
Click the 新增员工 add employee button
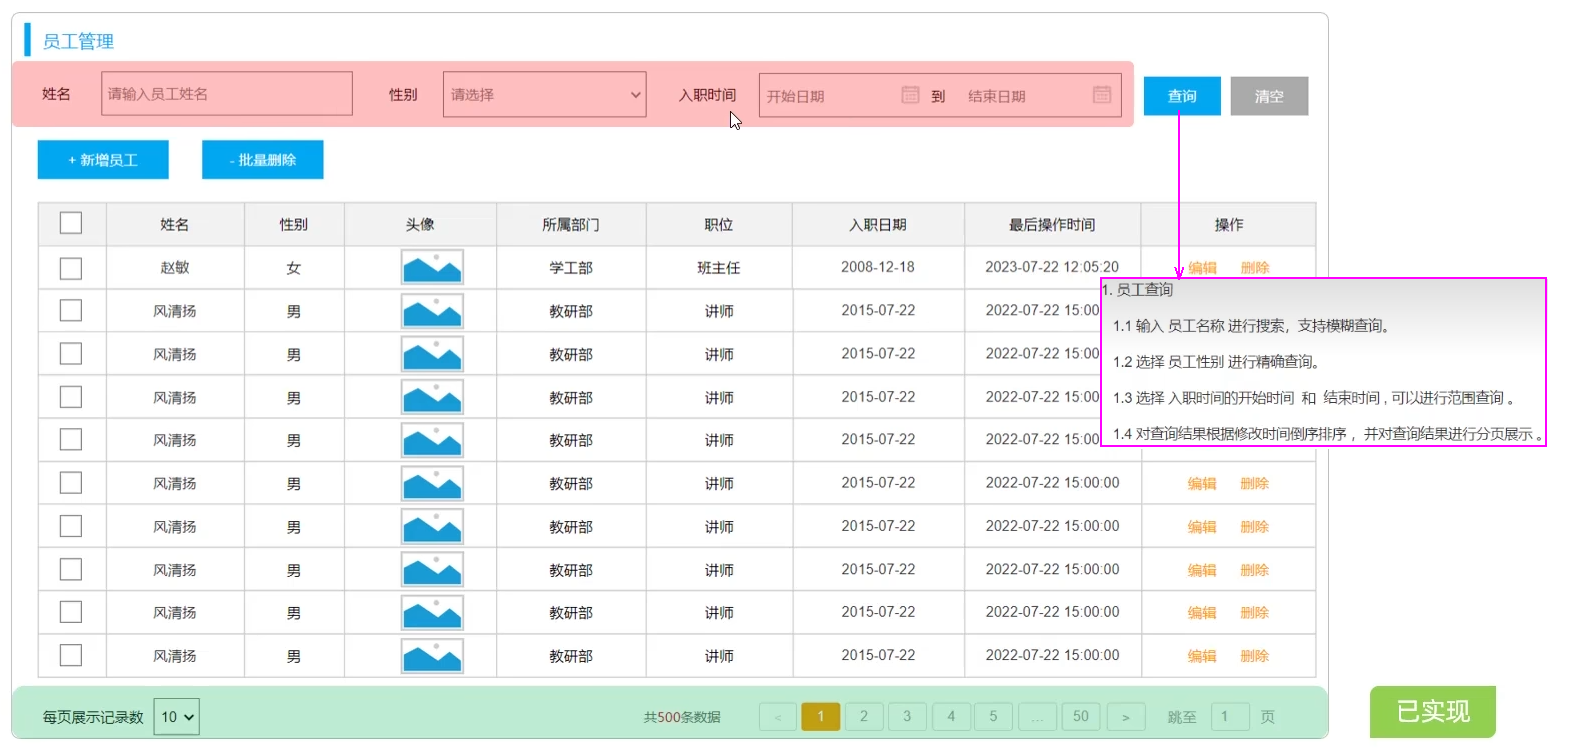coord(103,160)
